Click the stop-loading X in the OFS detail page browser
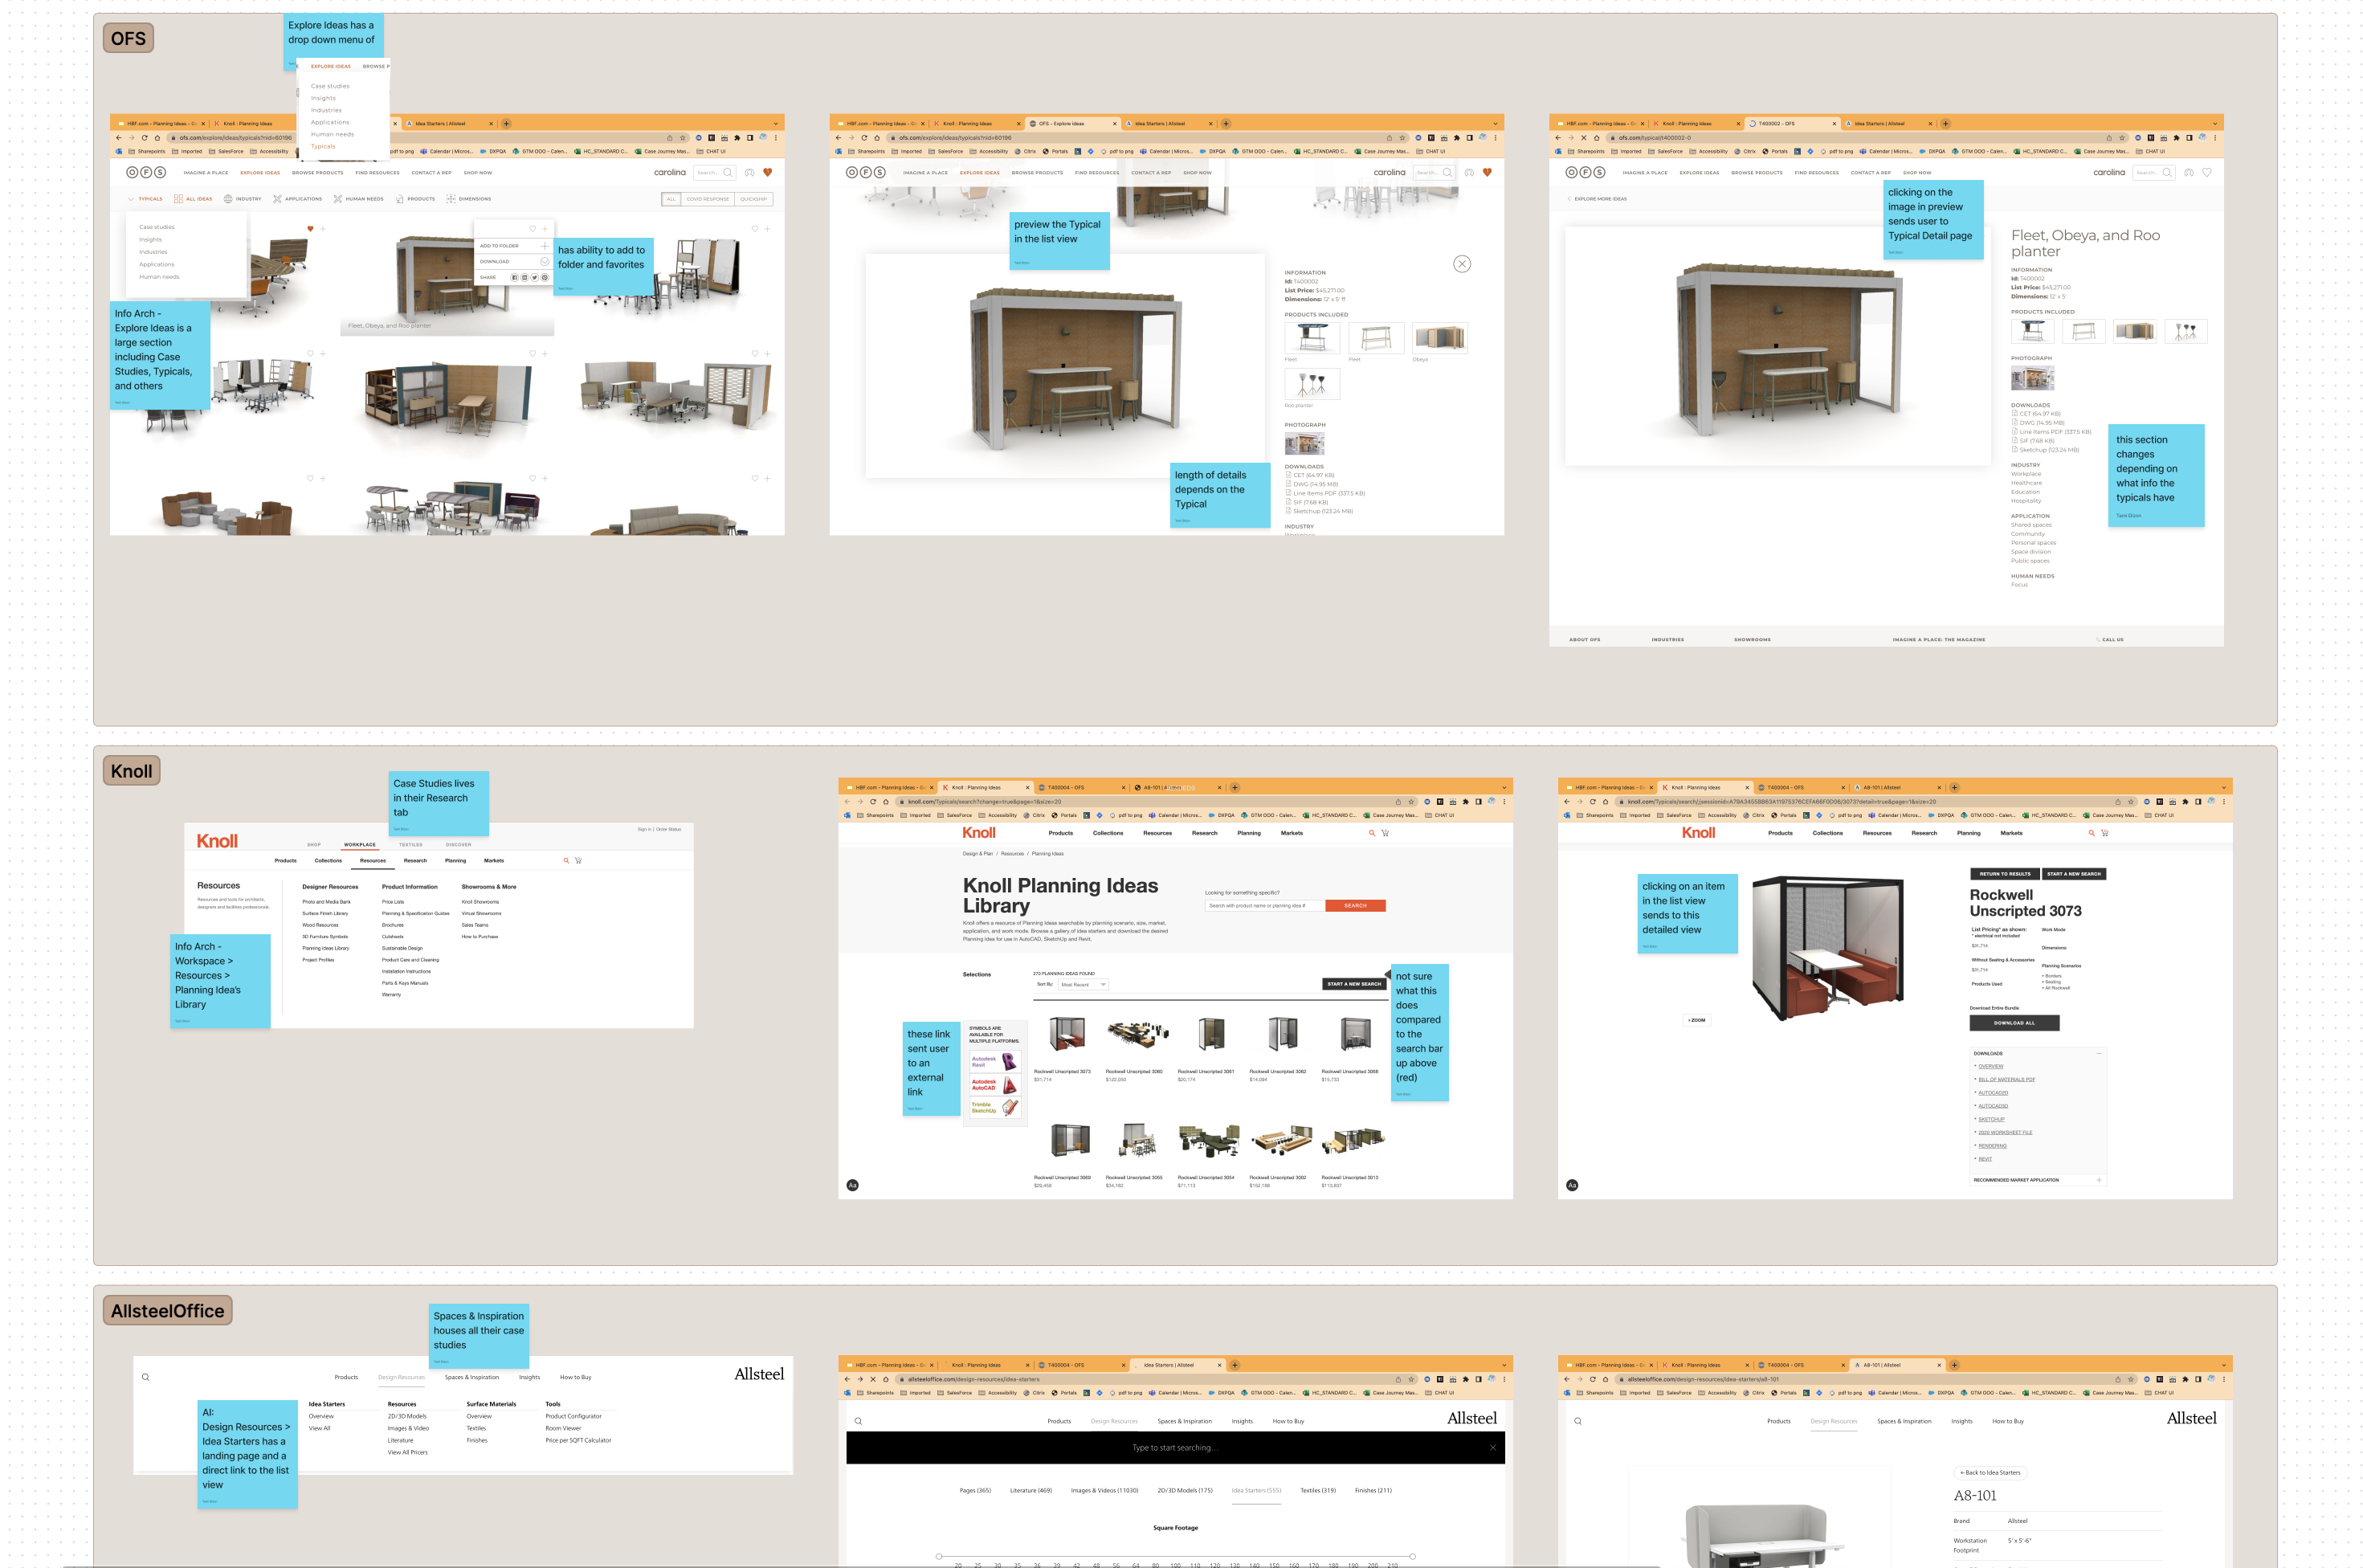The width and height of the screenshot is (2363, 1568). click(1584, 138)
